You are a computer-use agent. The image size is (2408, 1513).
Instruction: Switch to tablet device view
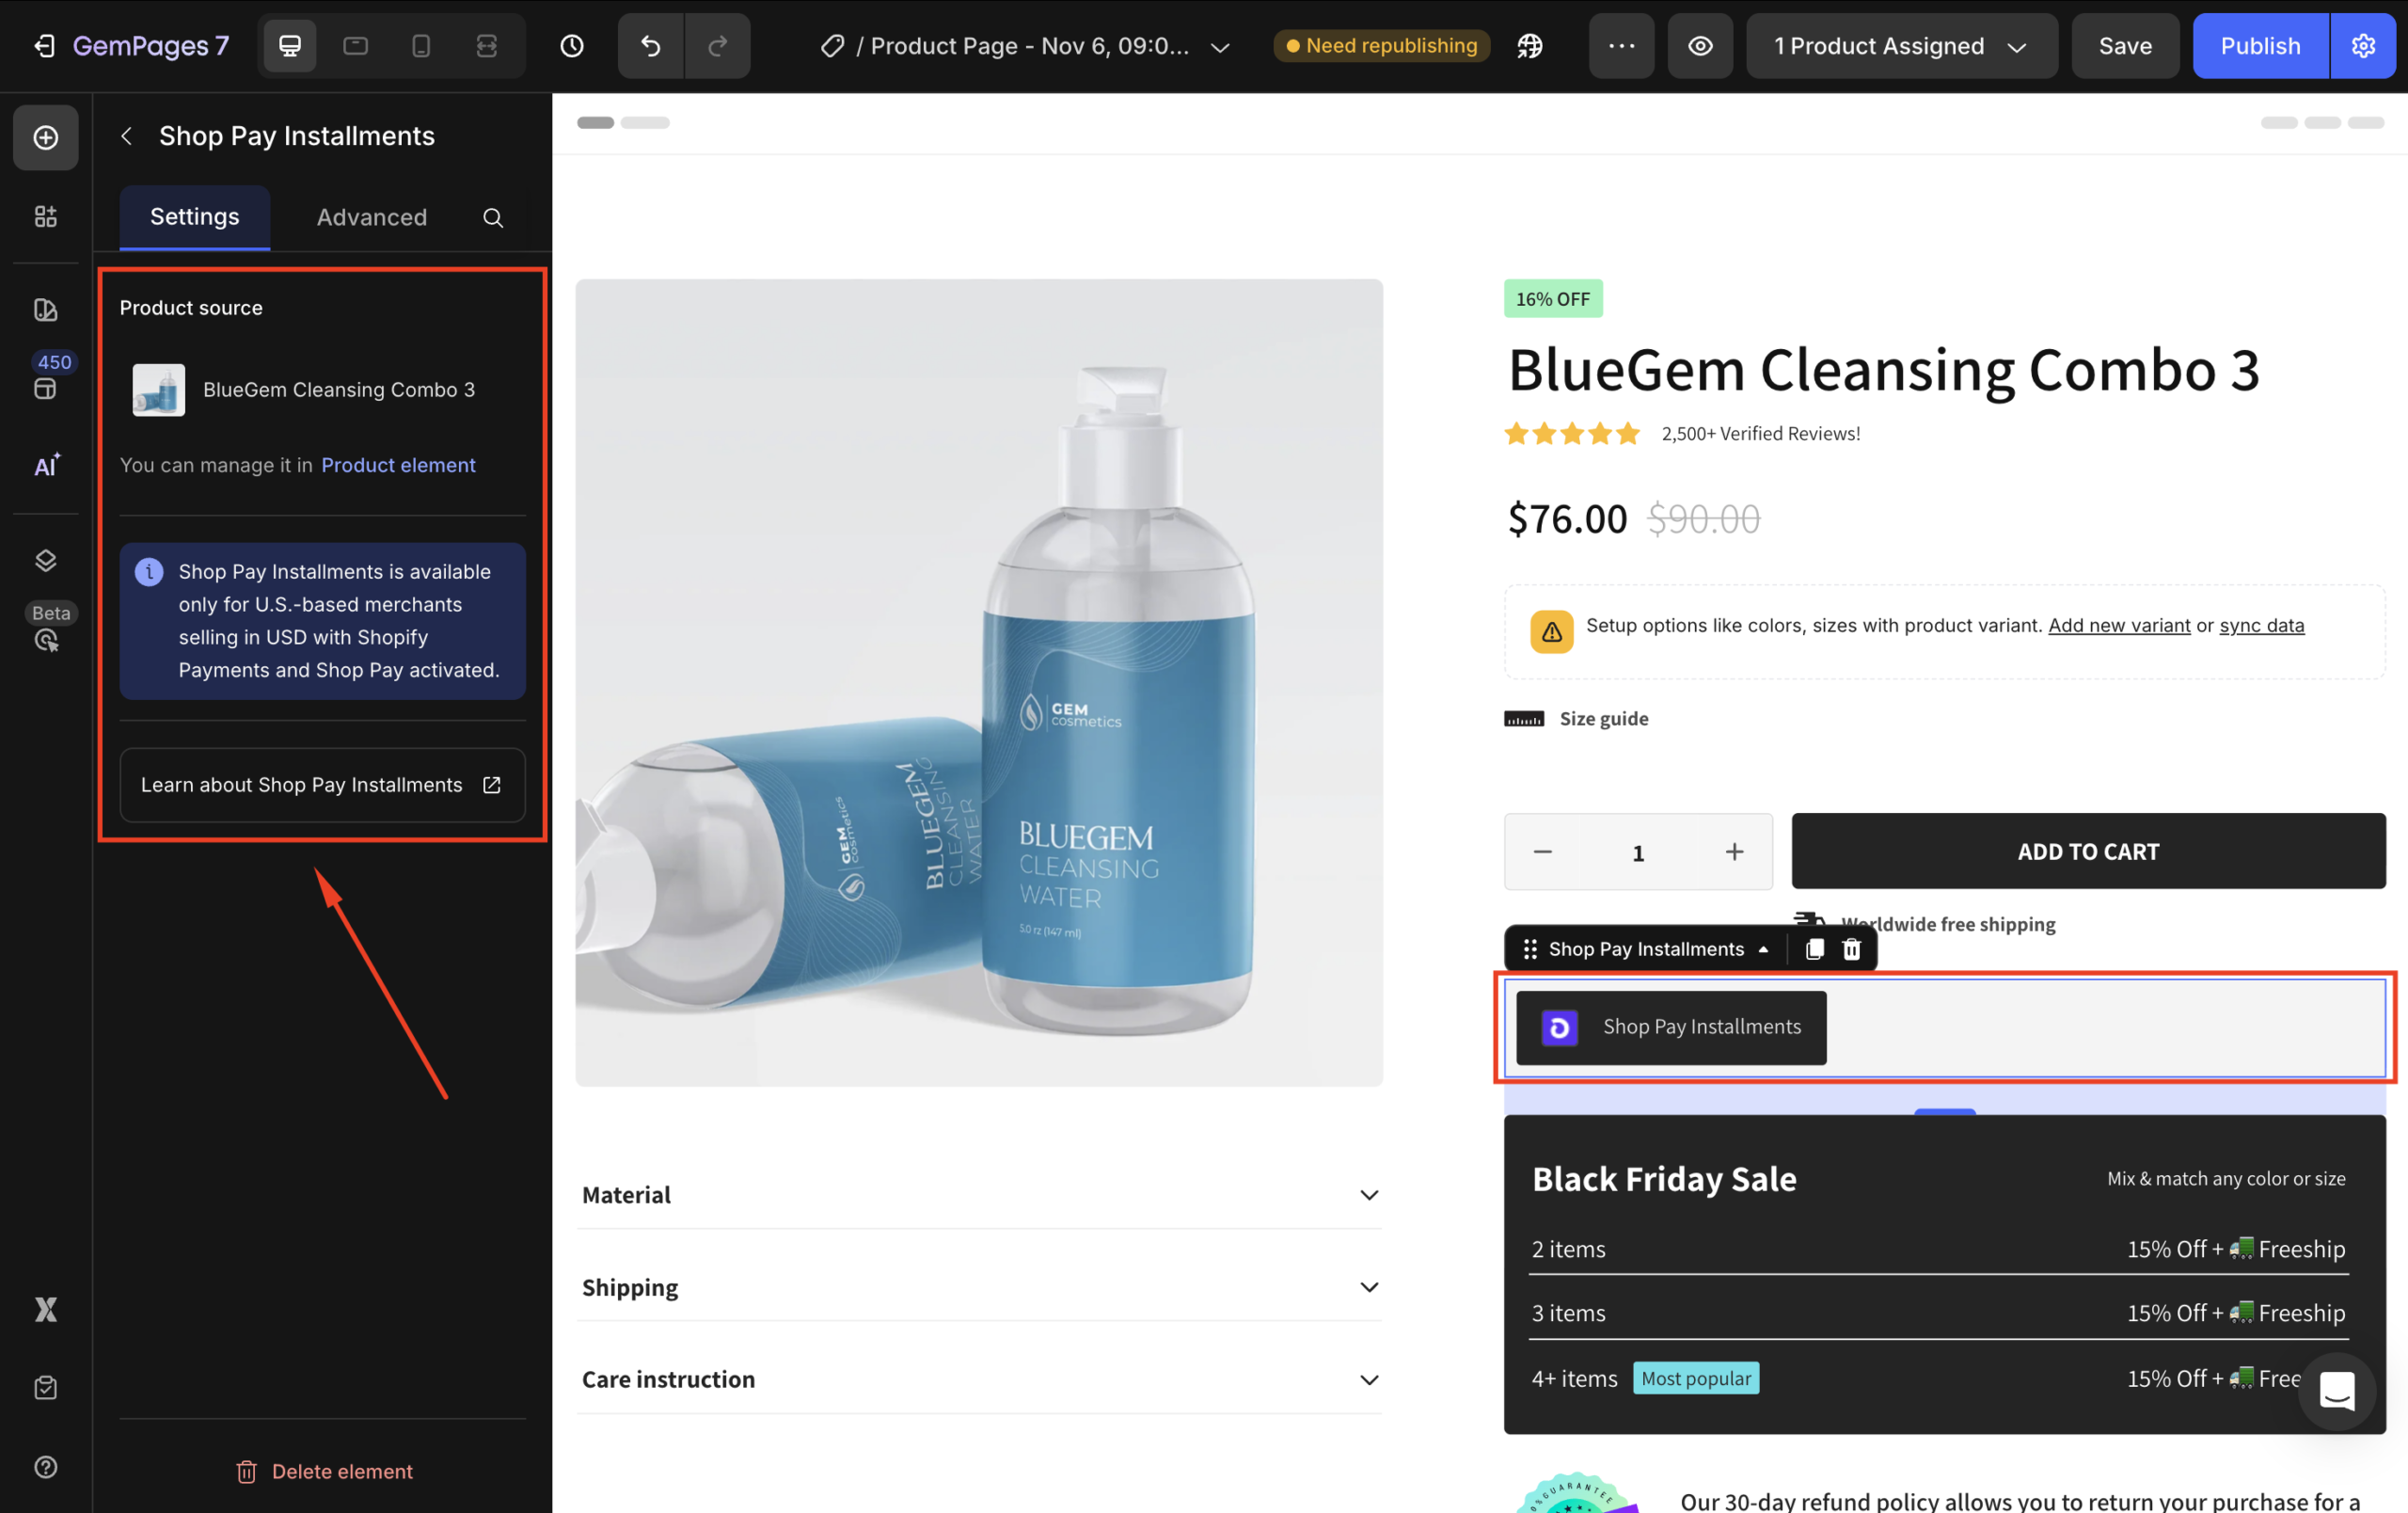coord(355,46)
